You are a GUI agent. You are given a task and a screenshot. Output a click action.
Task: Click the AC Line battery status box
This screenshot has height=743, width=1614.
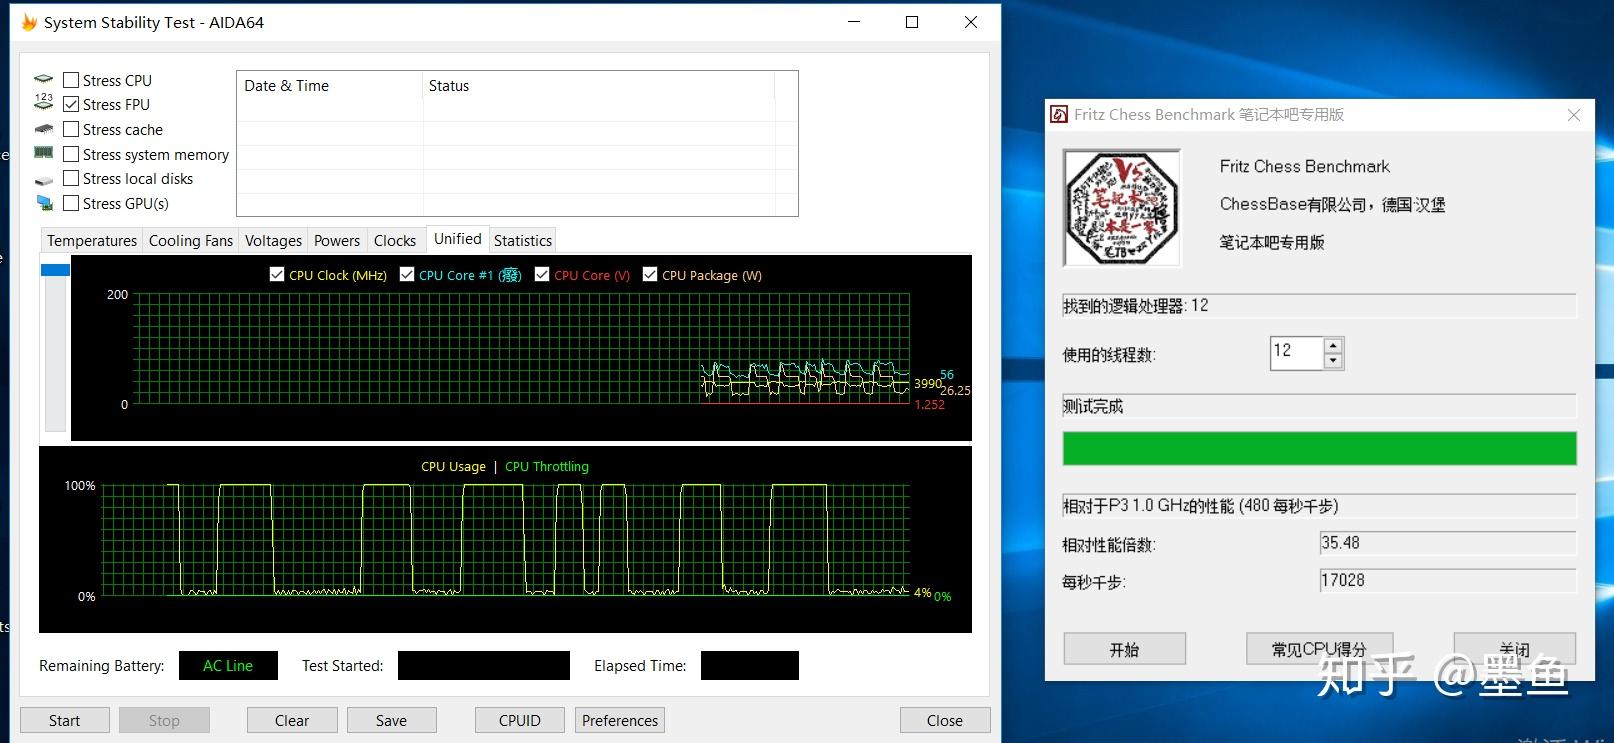coord(228,666)
